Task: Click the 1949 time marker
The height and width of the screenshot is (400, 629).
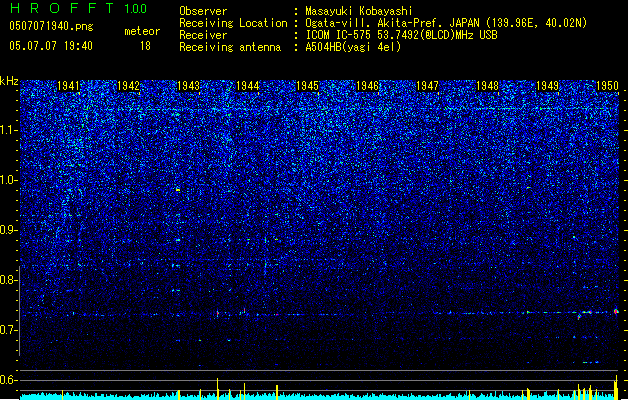Action: tap(548, 86)
